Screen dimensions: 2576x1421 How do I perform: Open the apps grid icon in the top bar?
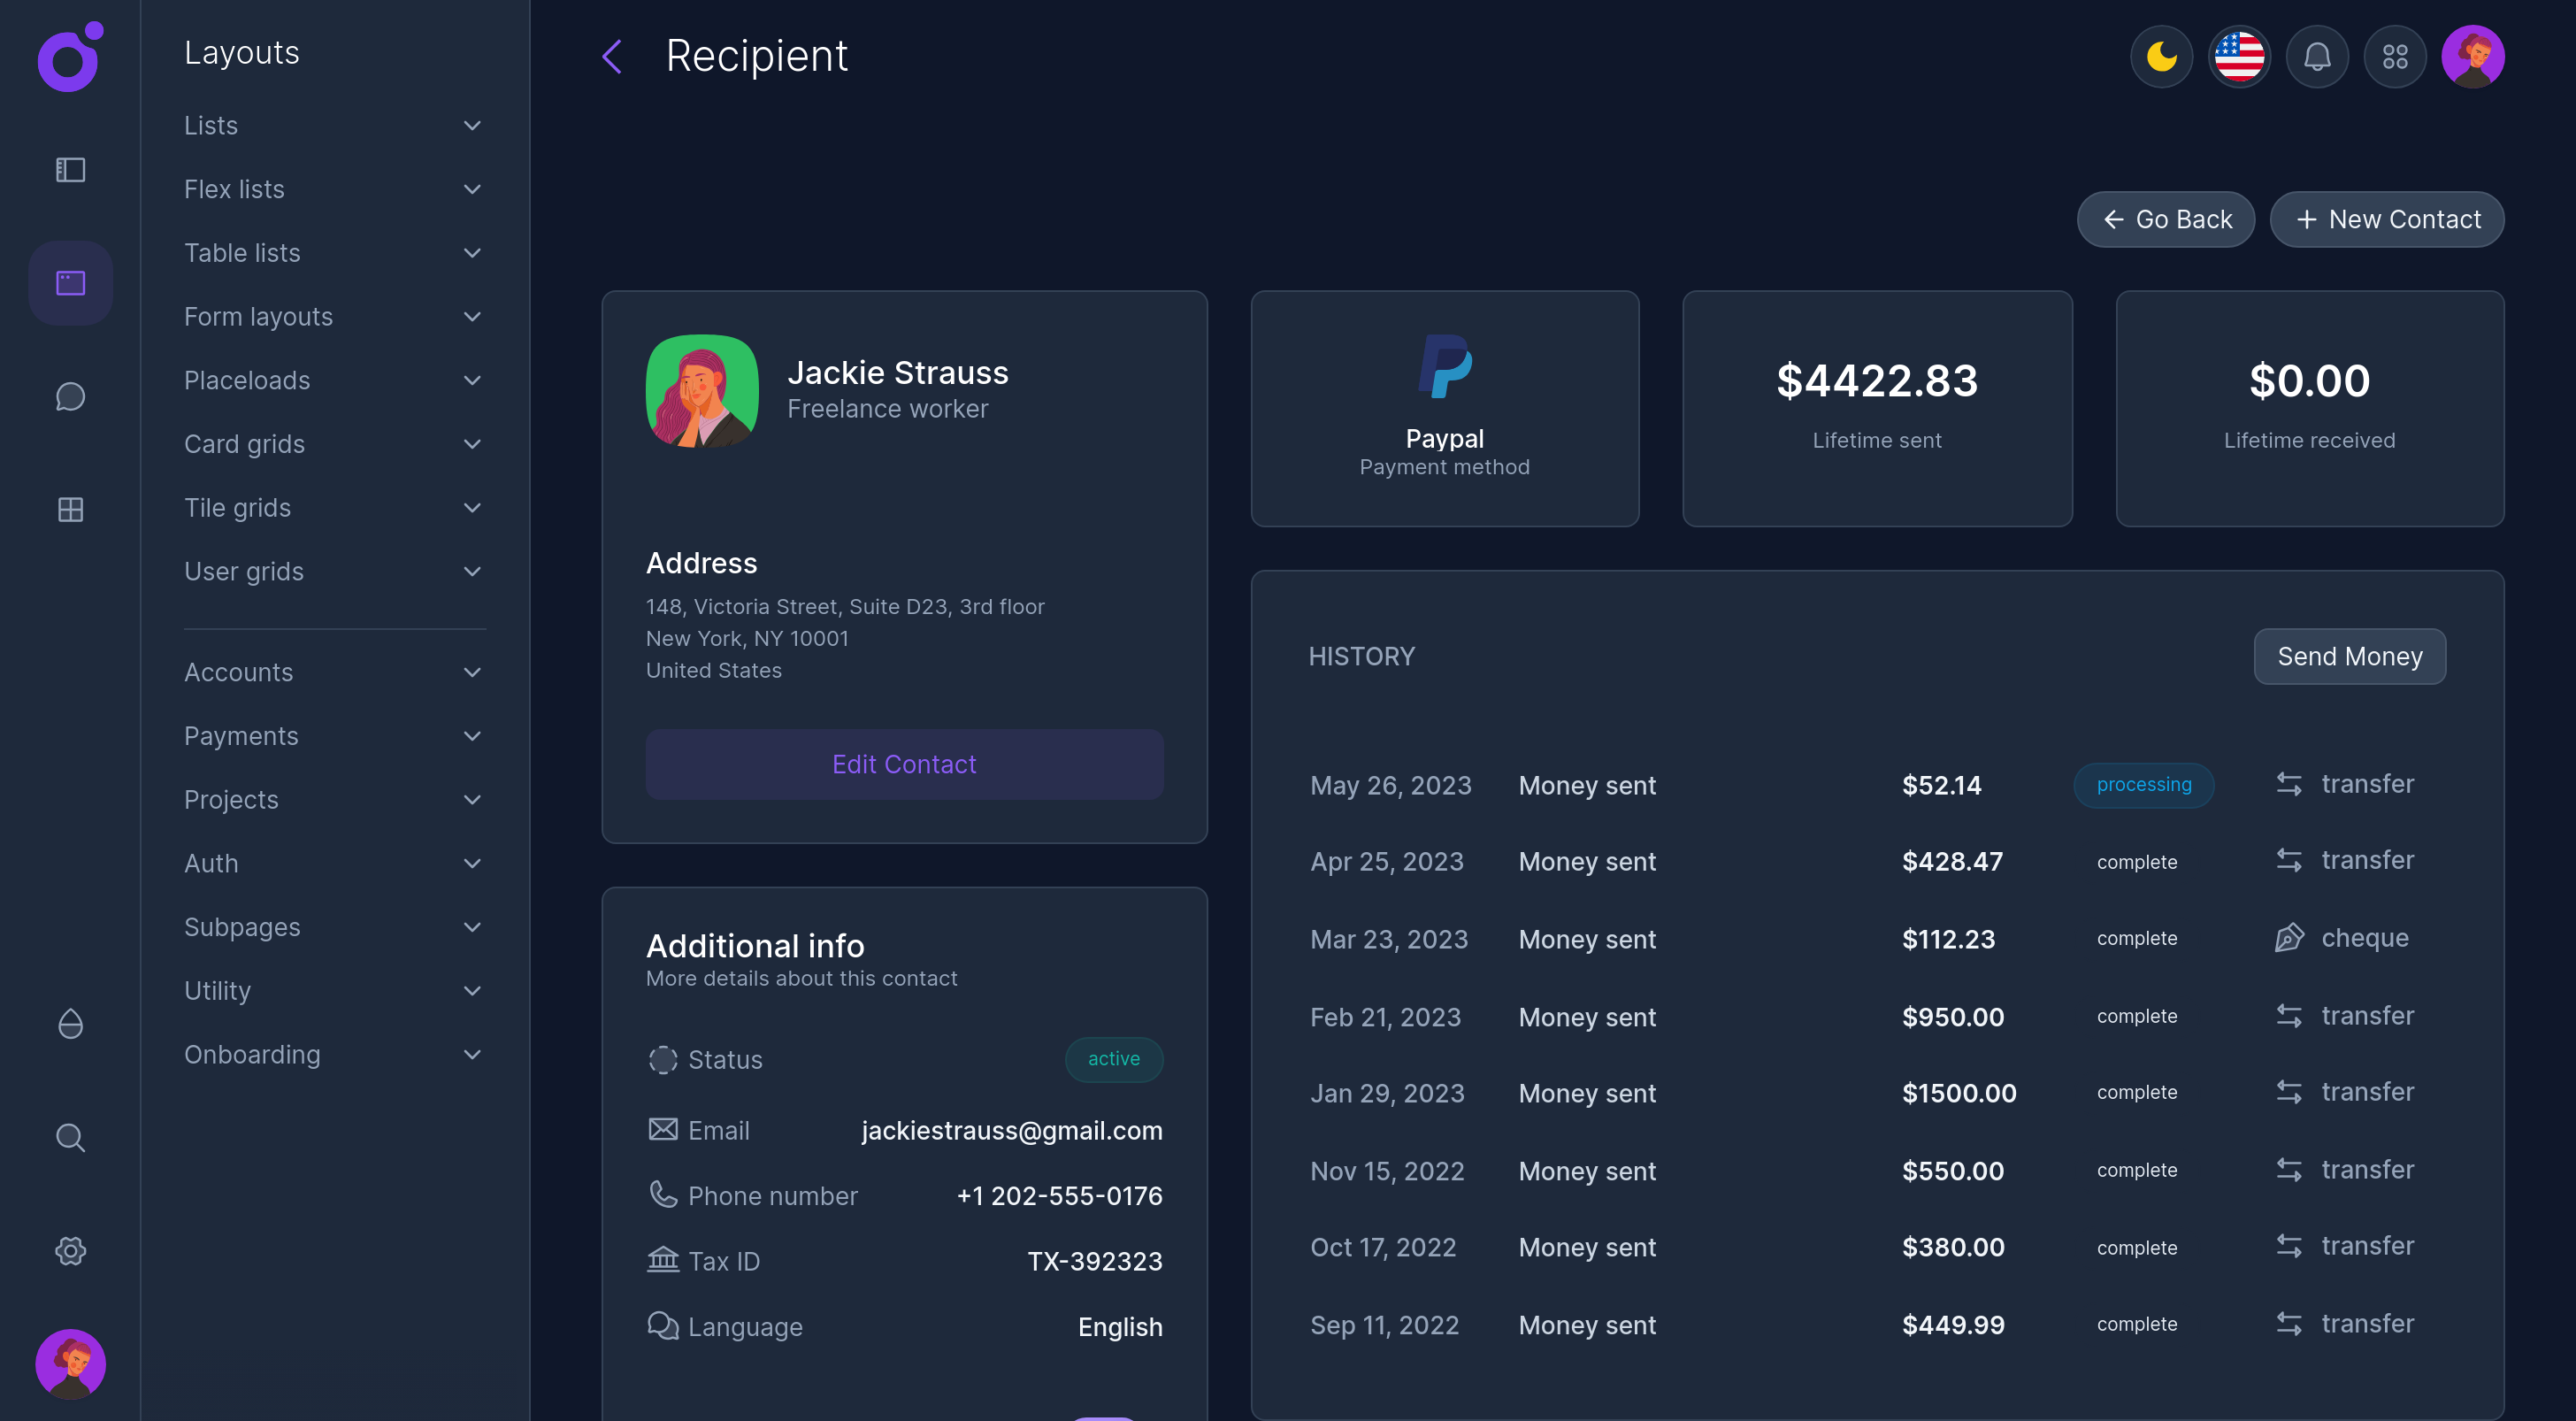pos(2395,57)
